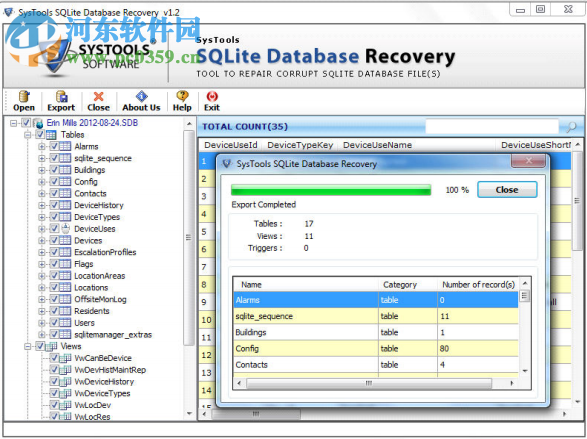
Task: Click Close button in export dialog
Action: point(507,190)
